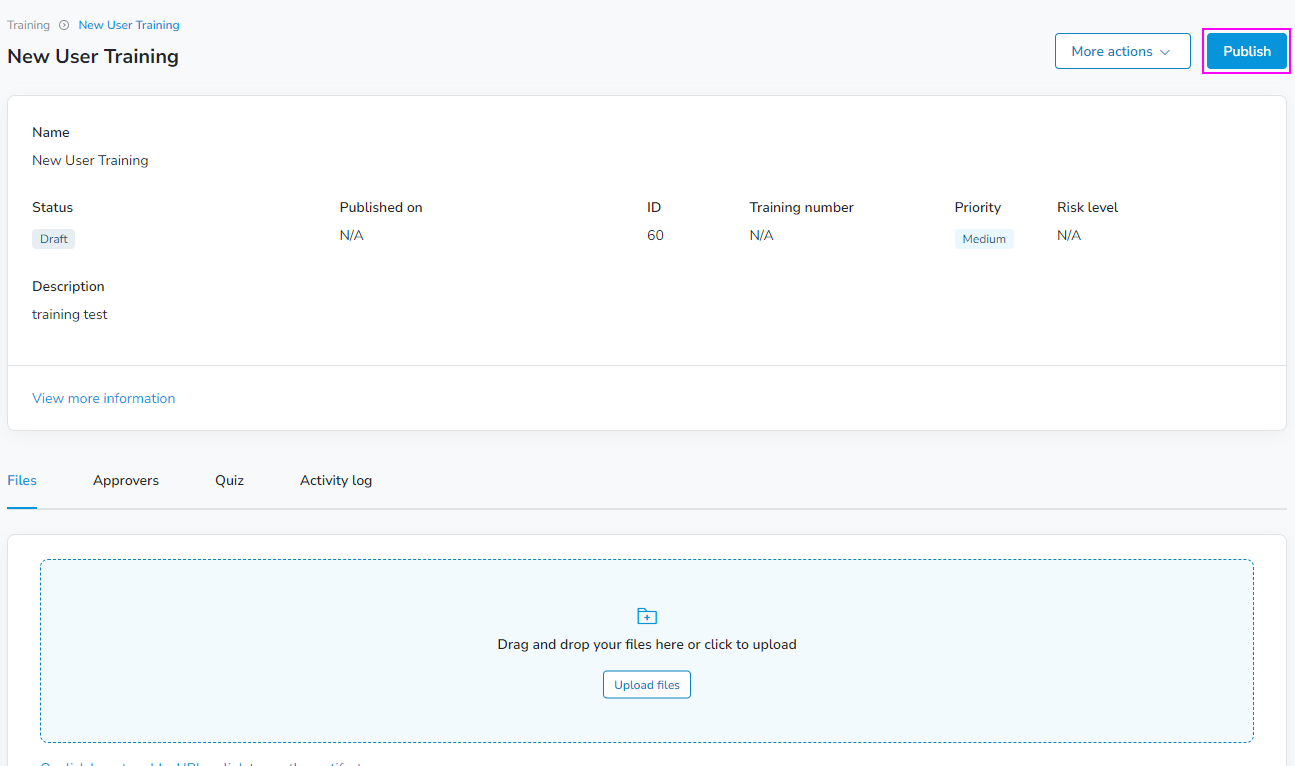
Task: Open the Quiz tab
Action: [x=229, y=480]
